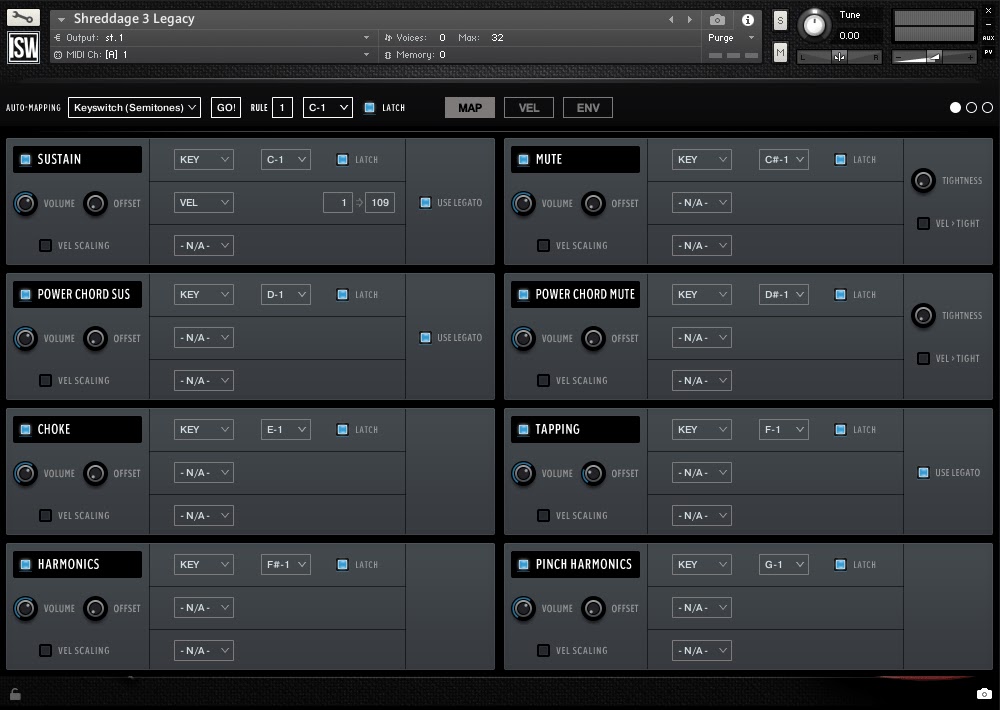Click the camera snapshot icon in header

pos(717,20)
